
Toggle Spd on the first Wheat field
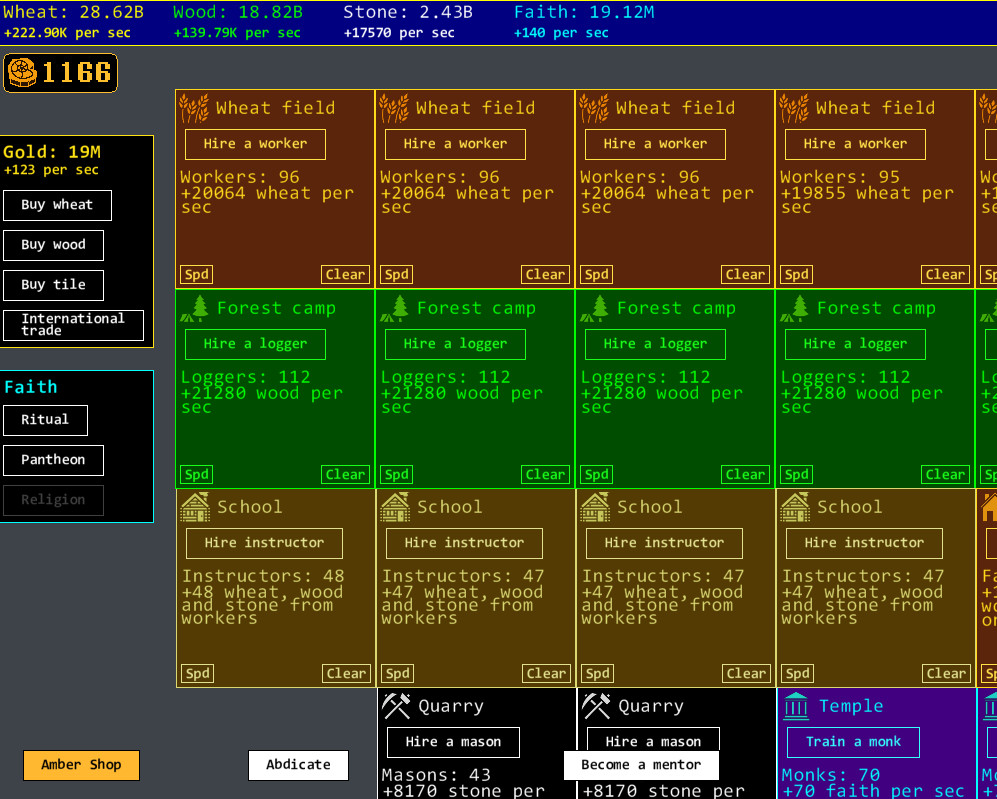click(x=196, y=273)
